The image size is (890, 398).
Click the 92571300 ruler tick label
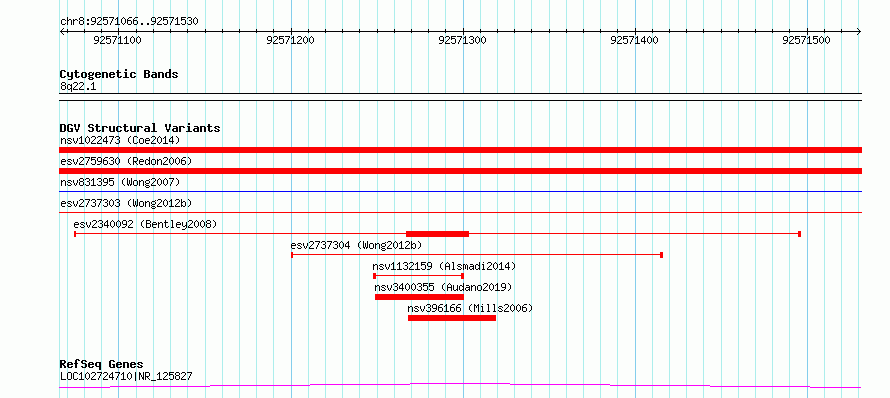tap(463, 40)
